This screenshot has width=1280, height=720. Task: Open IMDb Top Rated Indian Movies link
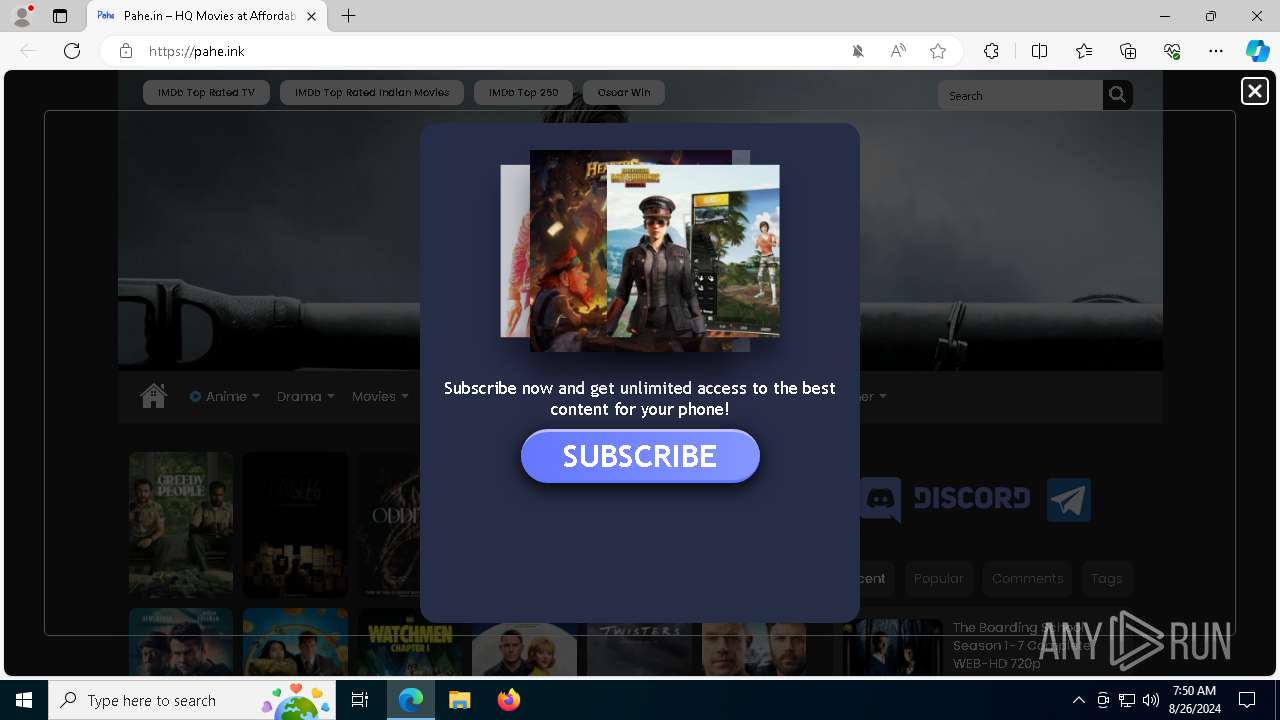(372, 92)
